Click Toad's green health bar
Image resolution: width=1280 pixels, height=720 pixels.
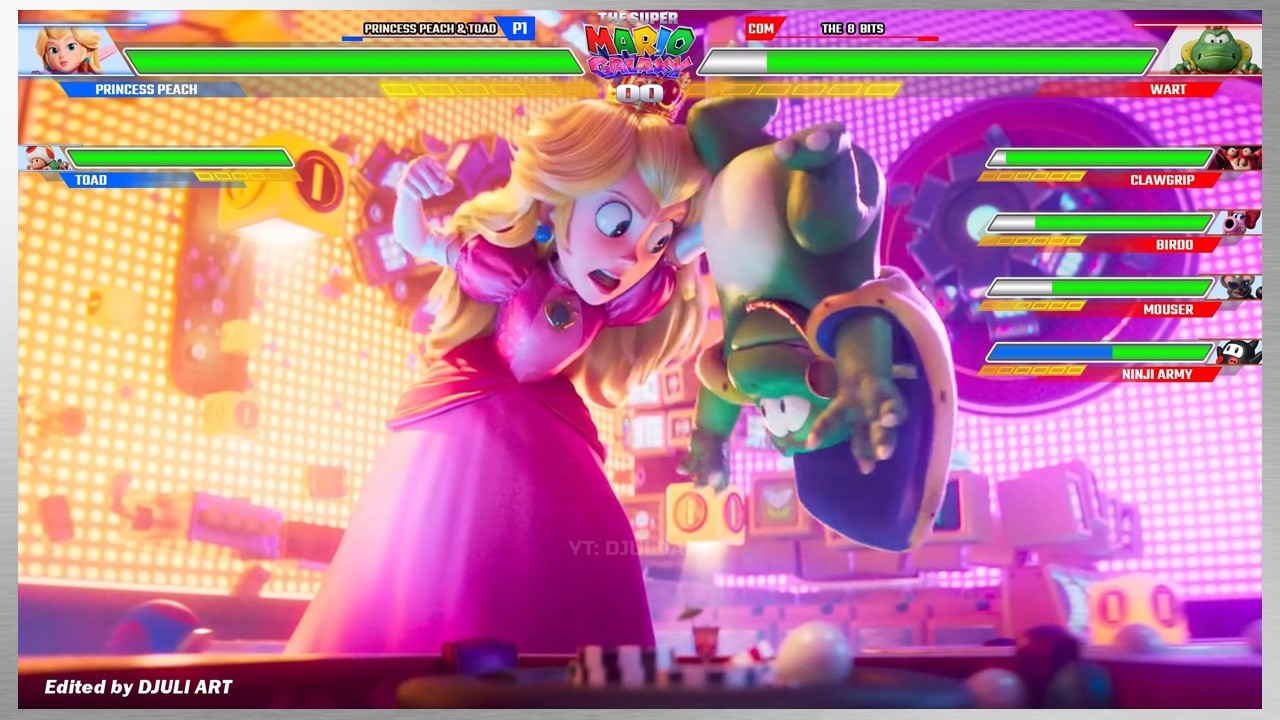[180, 158]
